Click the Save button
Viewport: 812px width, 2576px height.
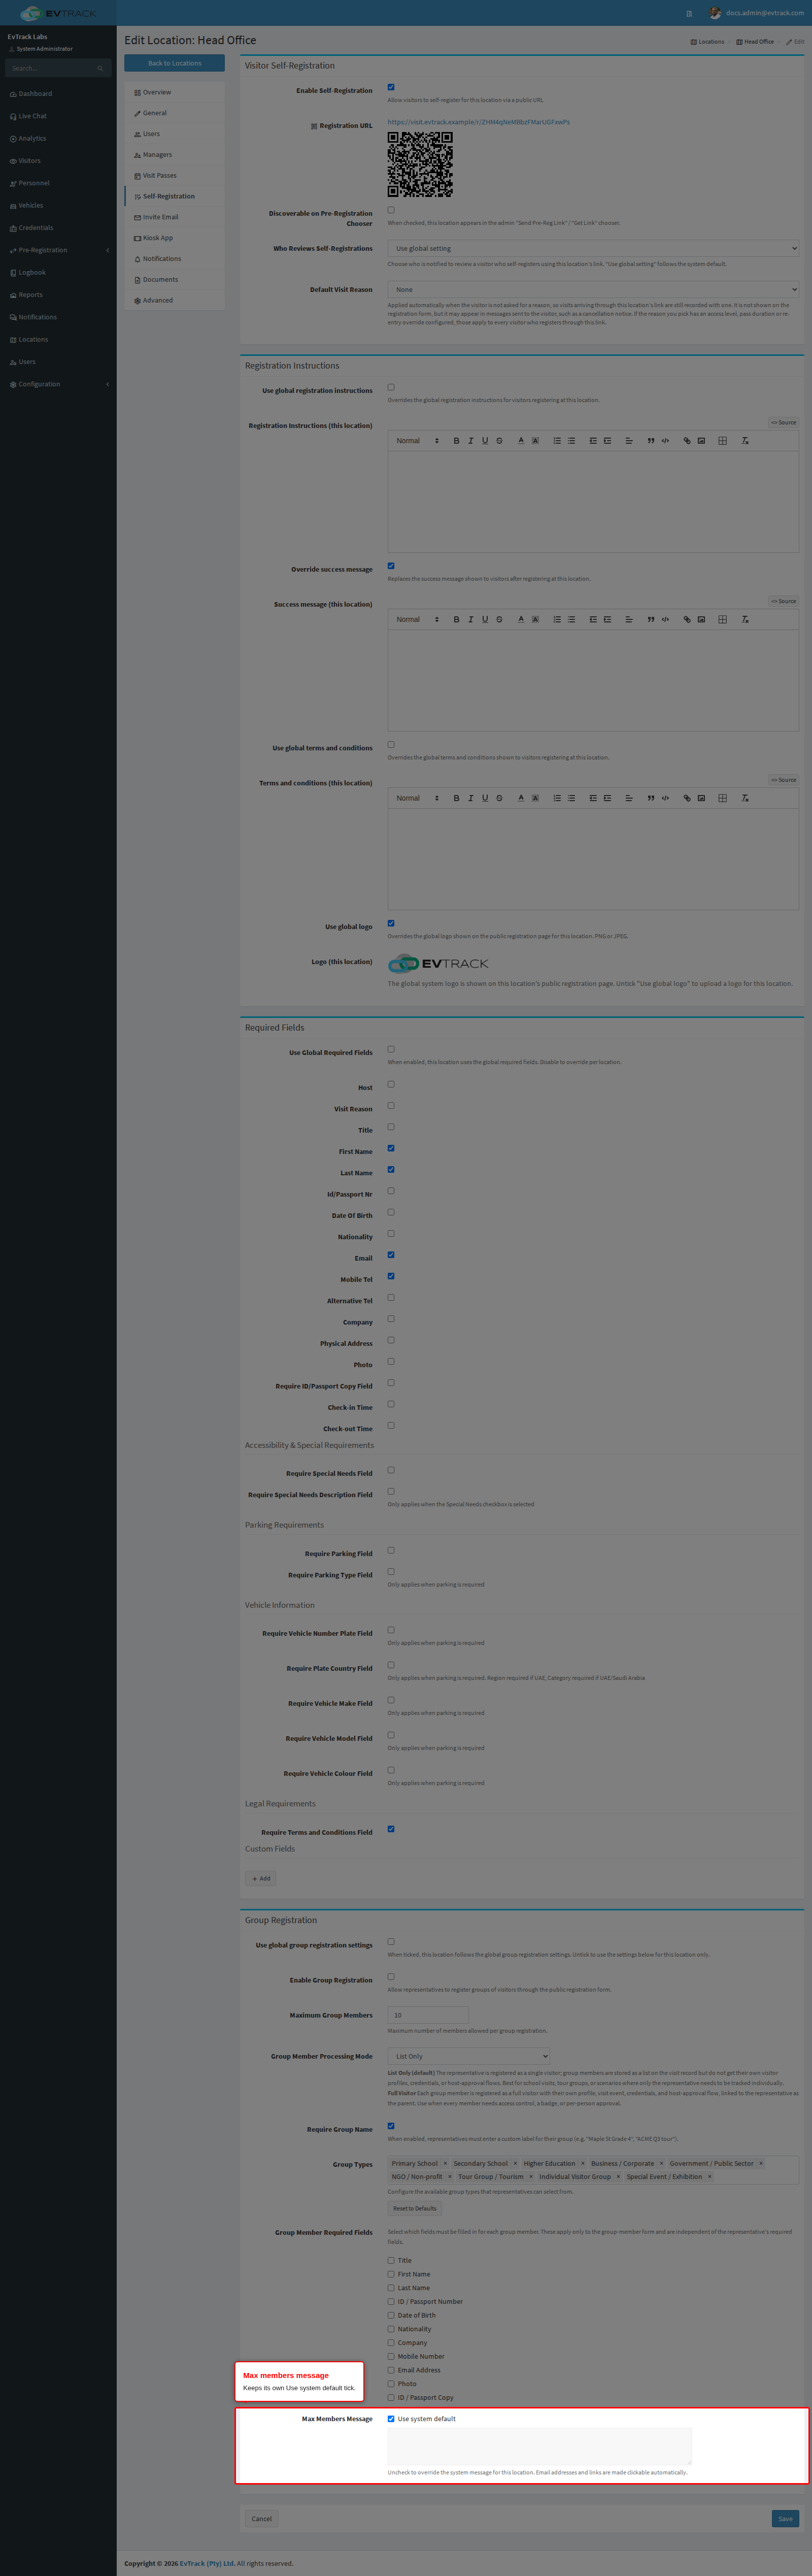[x=785, y=2519]
